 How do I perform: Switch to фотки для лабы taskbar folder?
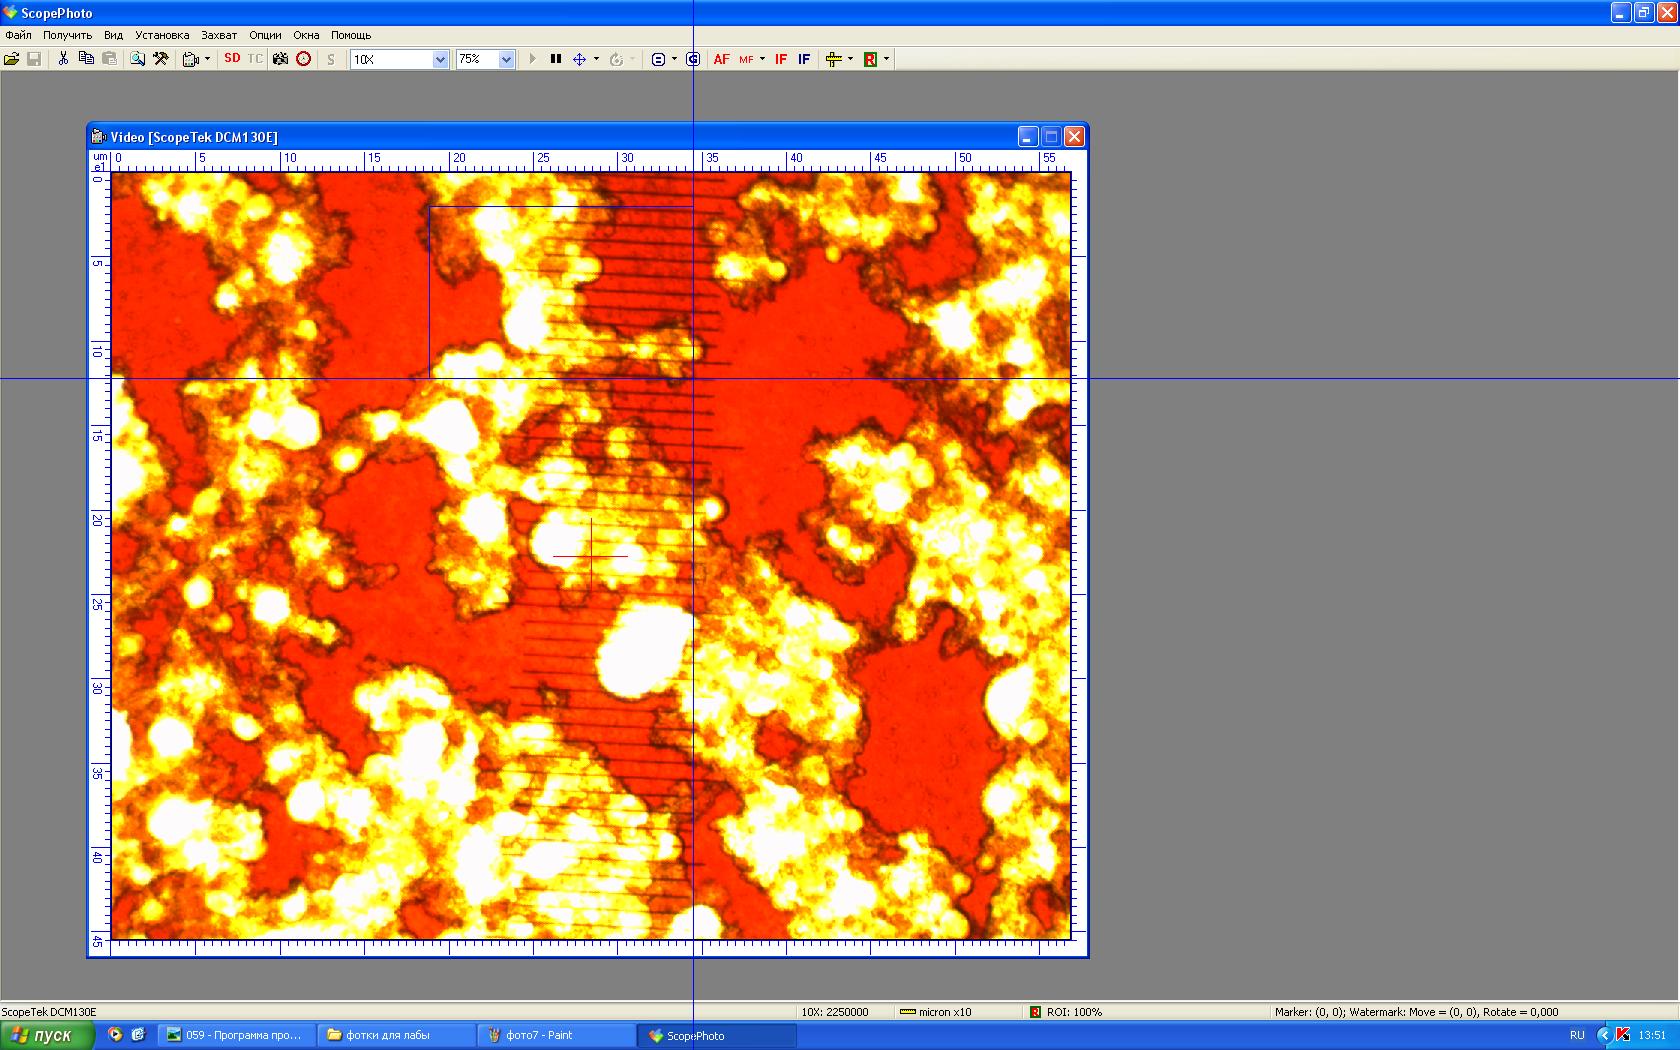click(x=396, y=1035)
